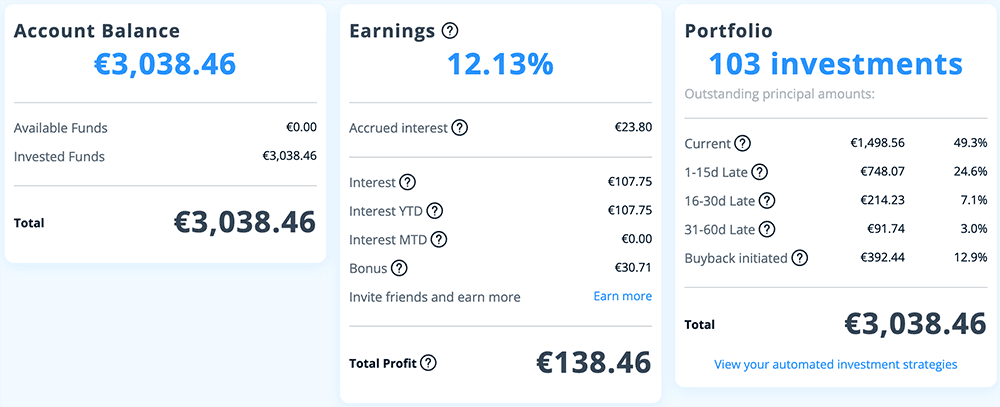1000x407 pixels.
Task: Show the 31-60d Late help icon
Action: [766, 229]
